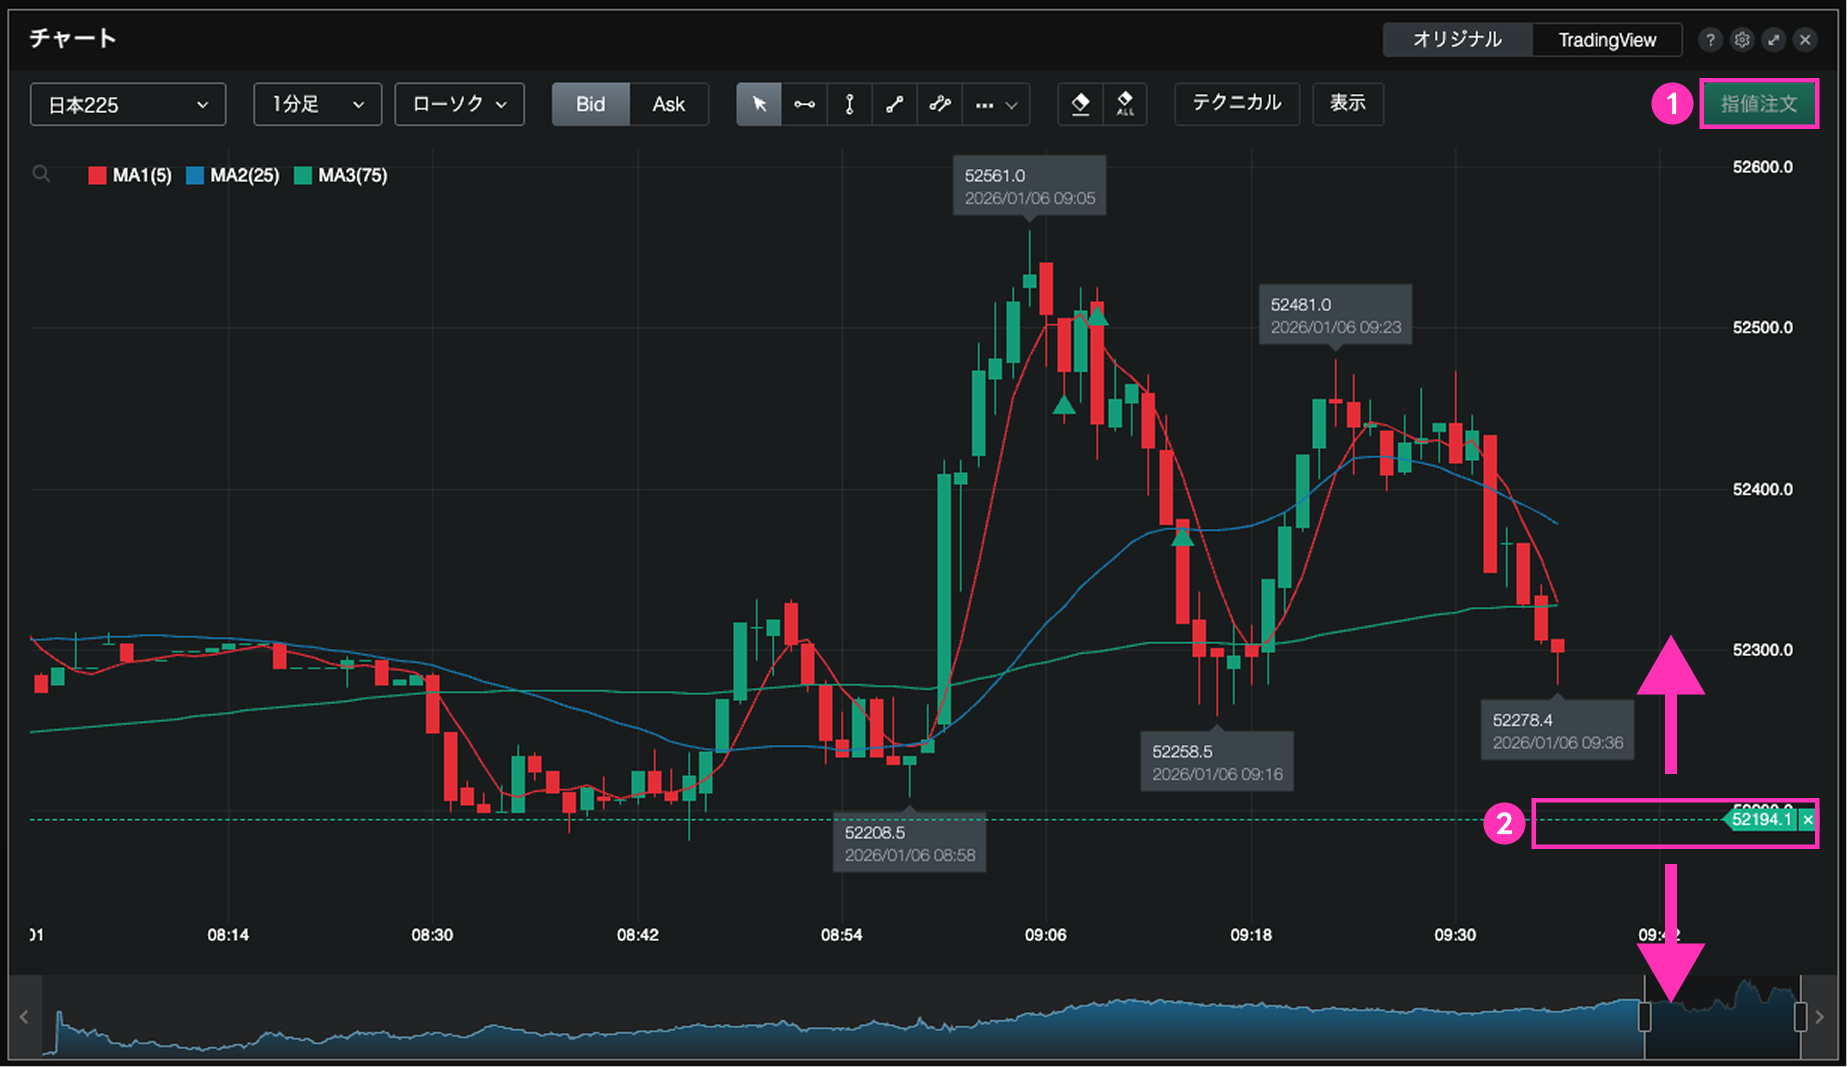Open chart settings gear icon
Viewport: 1847px width, 1067px height.
(x=1742, y=40)
